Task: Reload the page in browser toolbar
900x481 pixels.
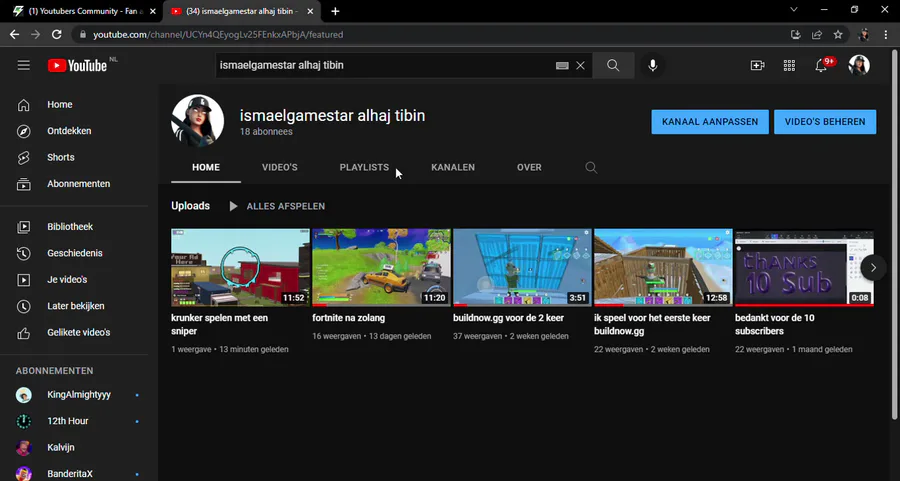Action: pos(56,34)
